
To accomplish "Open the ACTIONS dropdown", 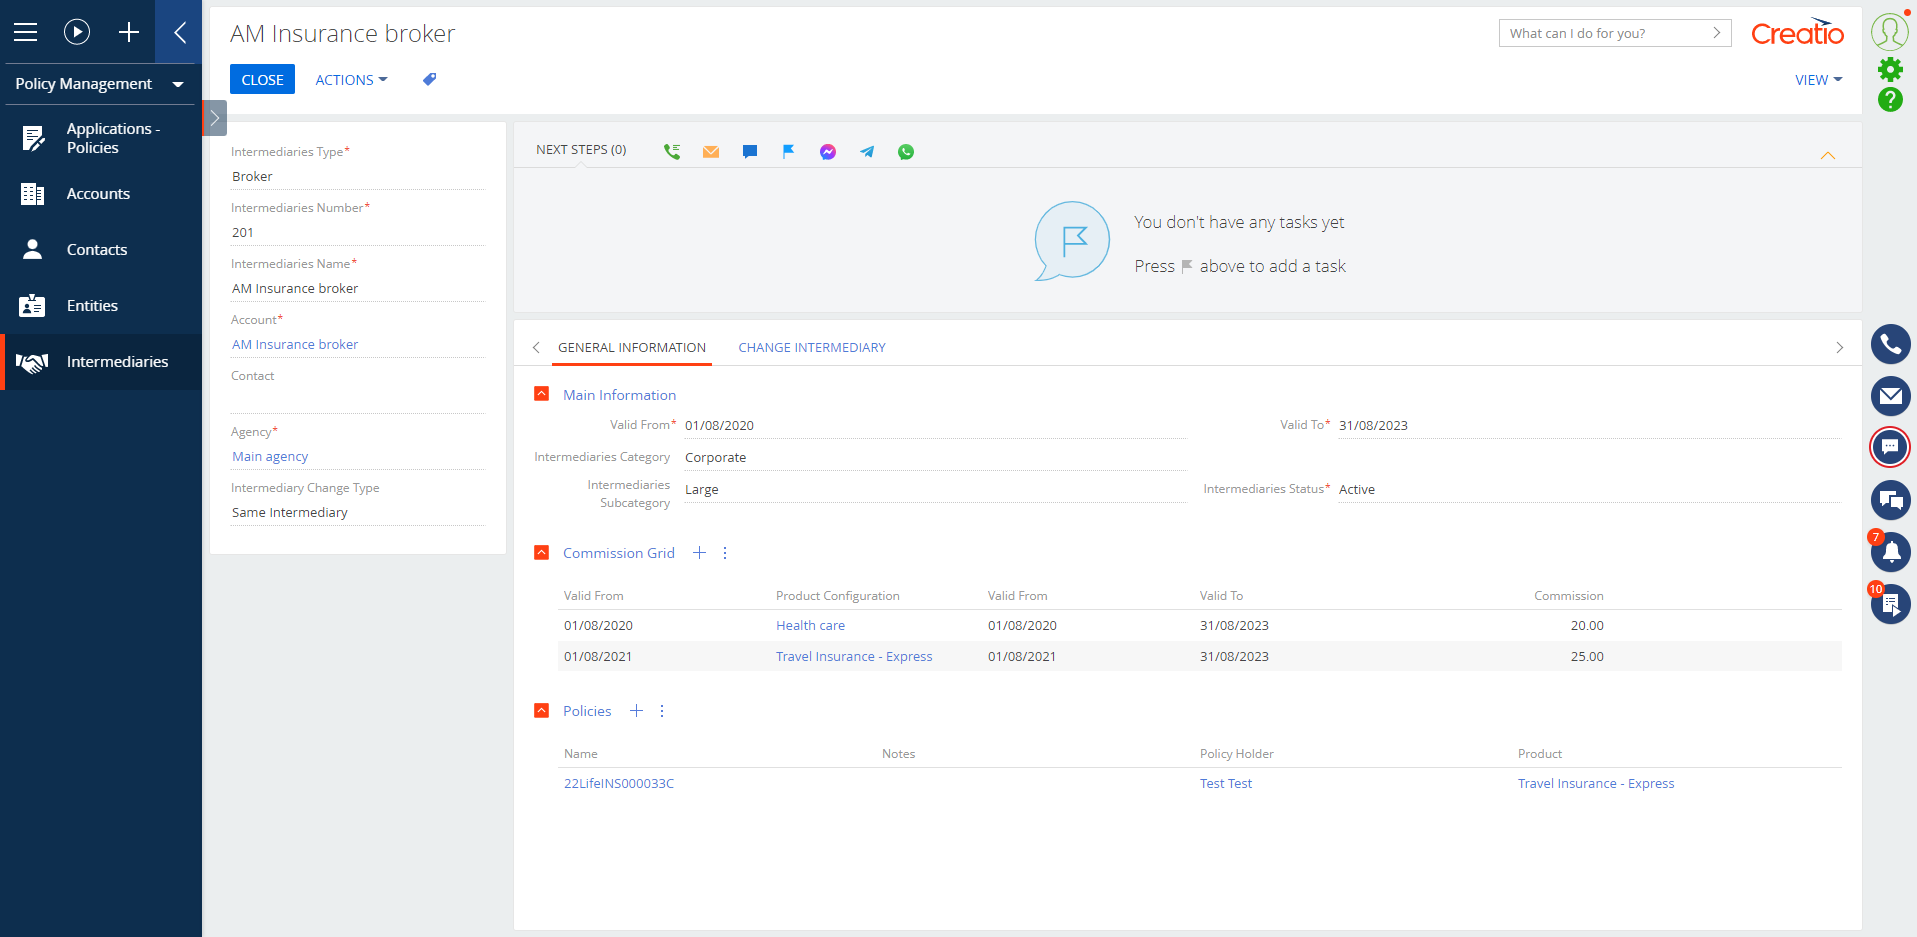I will pos(350,79).
